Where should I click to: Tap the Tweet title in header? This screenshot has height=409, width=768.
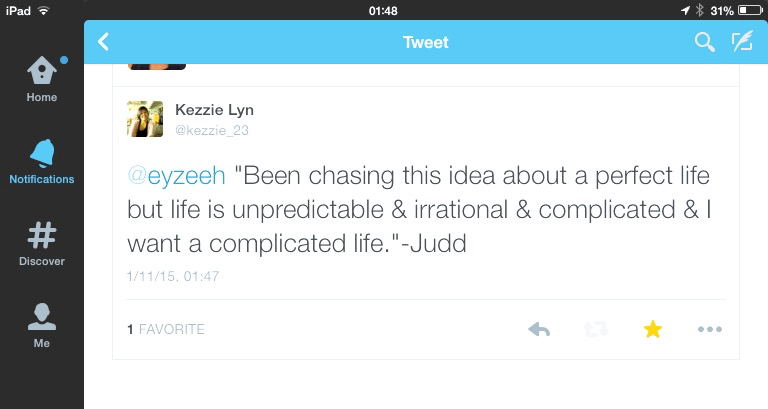(x=425, y=42)
